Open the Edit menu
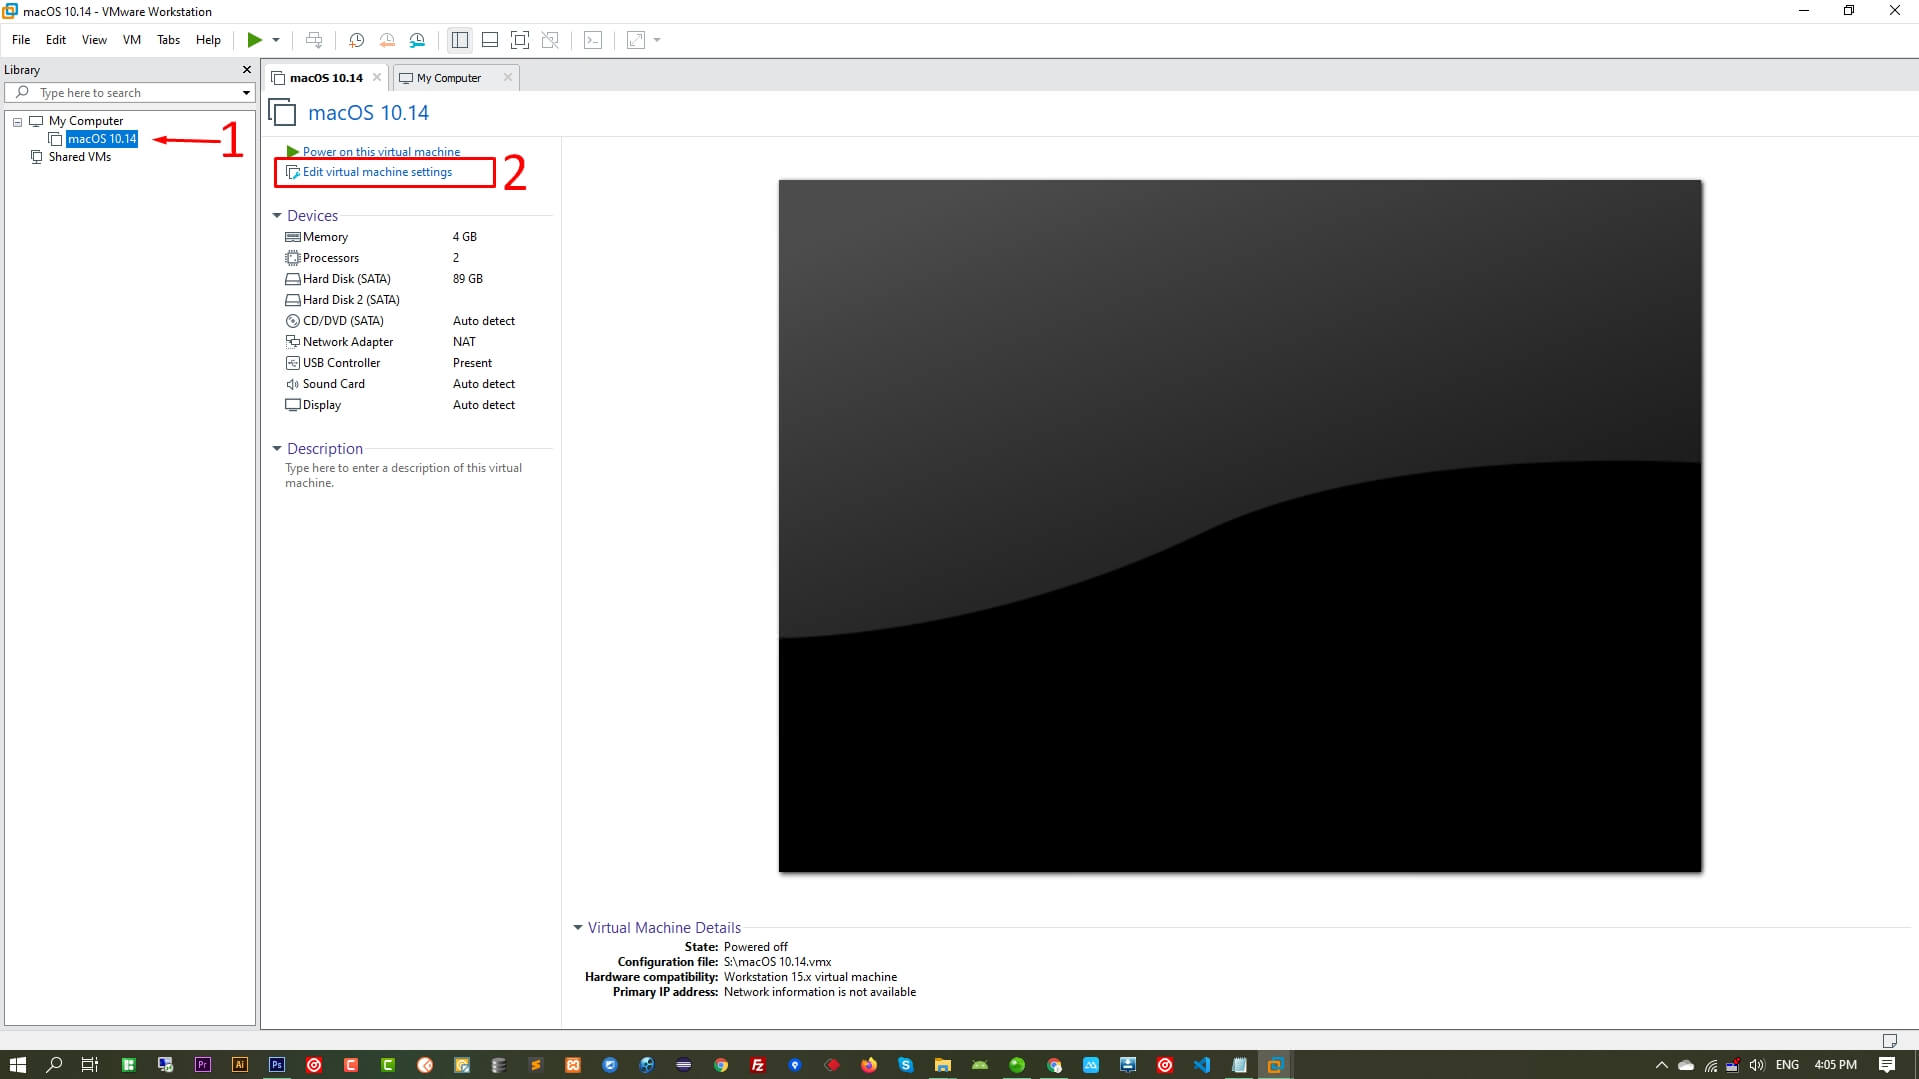Image resolution: width=1919 pixels, height=1079 pixels. coord(56,40)
